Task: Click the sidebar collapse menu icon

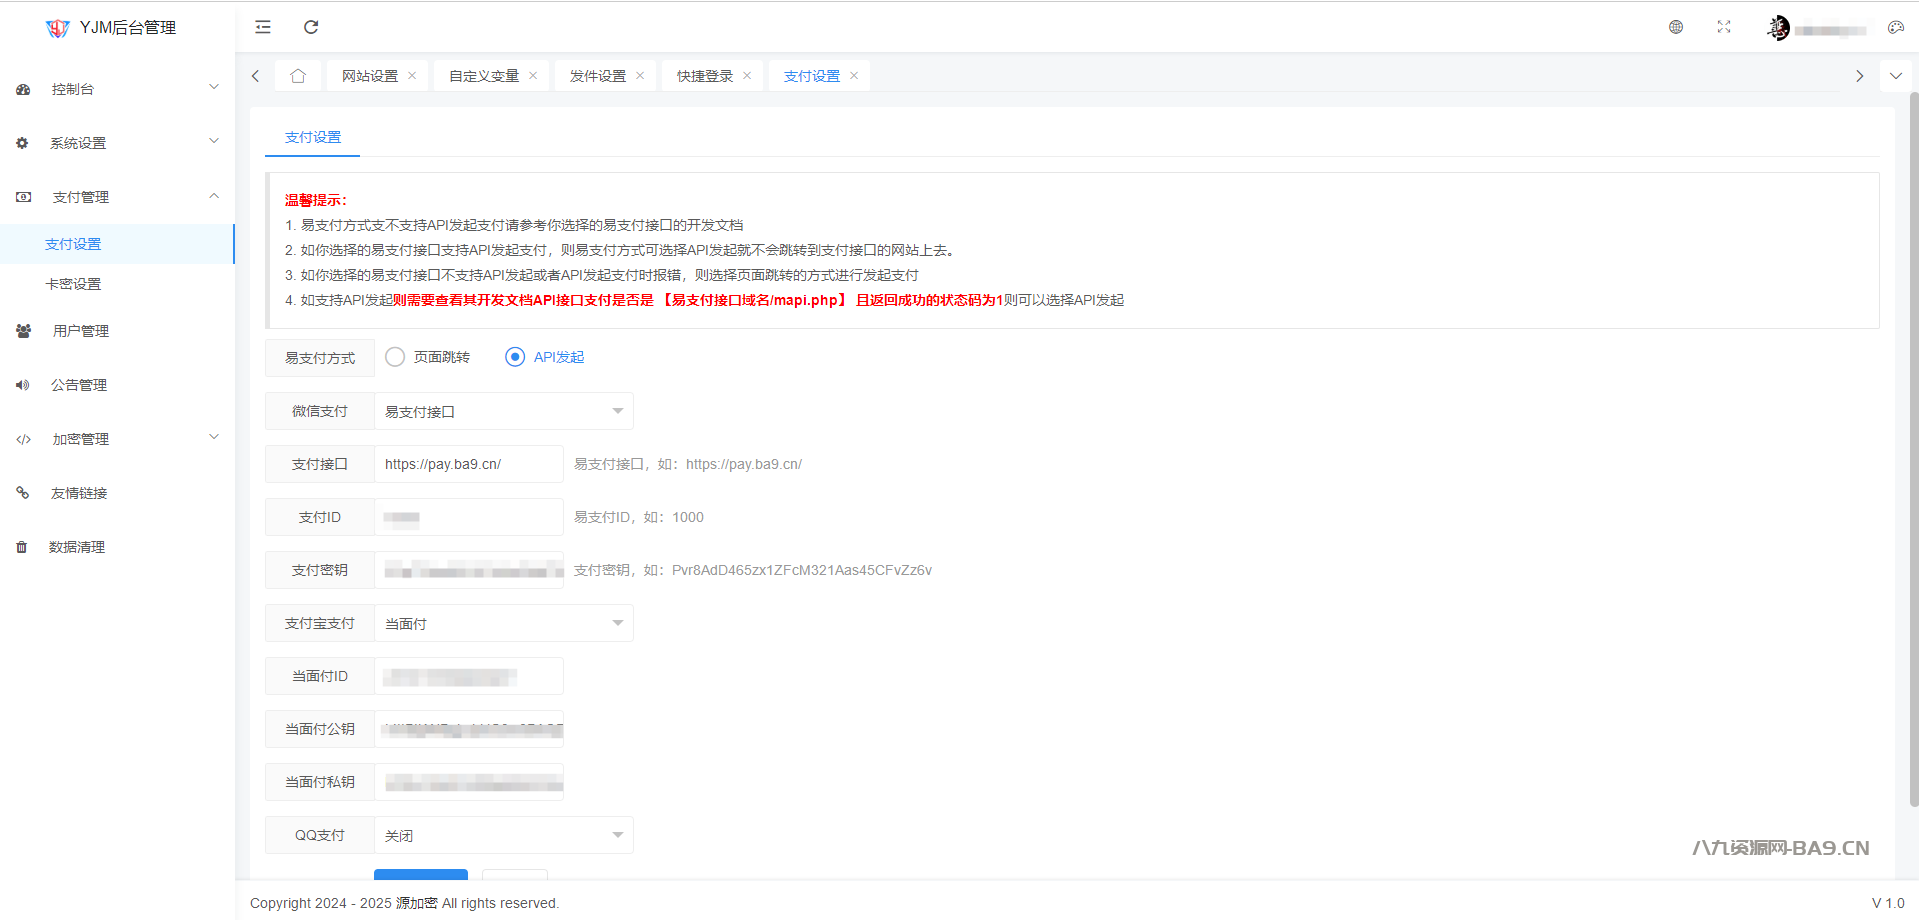Action: 263,27
